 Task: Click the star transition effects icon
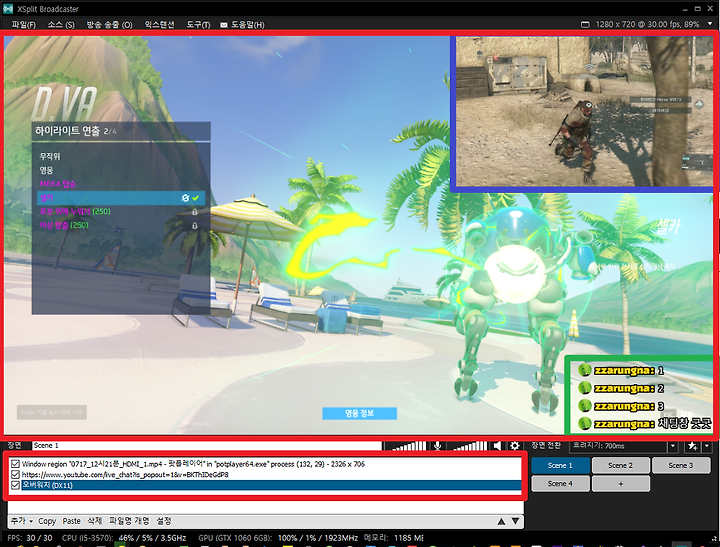692,446
